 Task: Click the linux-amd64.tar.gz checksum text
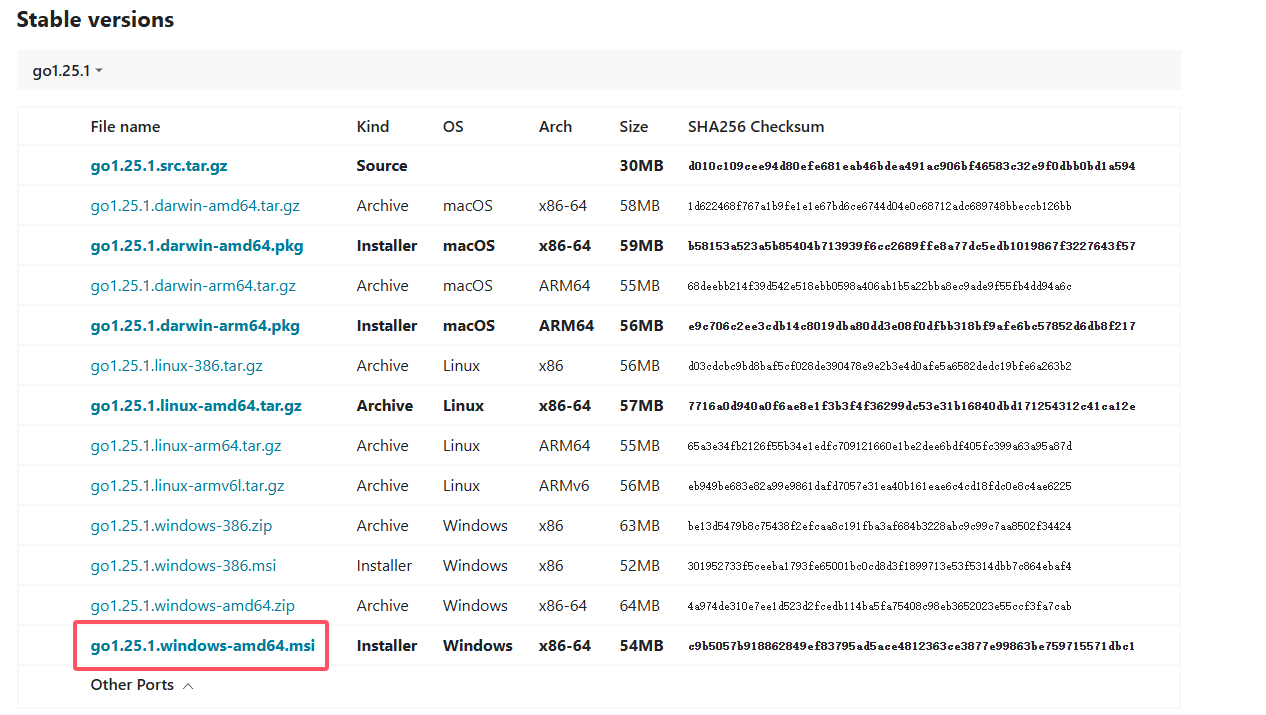pyautogui.click(x=910, y=406)
